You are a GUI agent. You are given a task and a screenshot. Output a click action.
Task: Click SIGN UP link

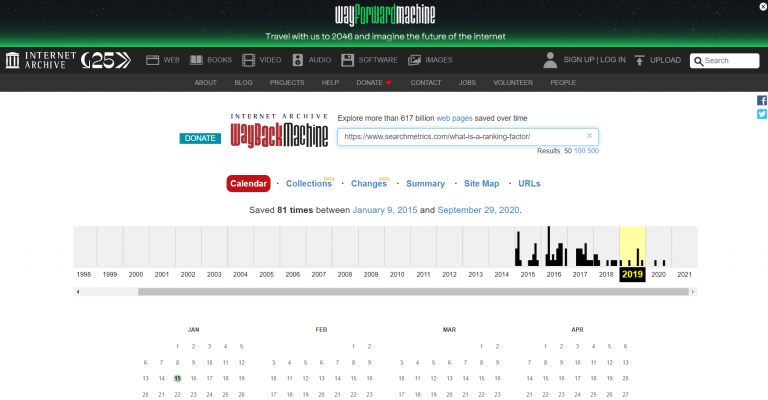[x=578, y=60]
